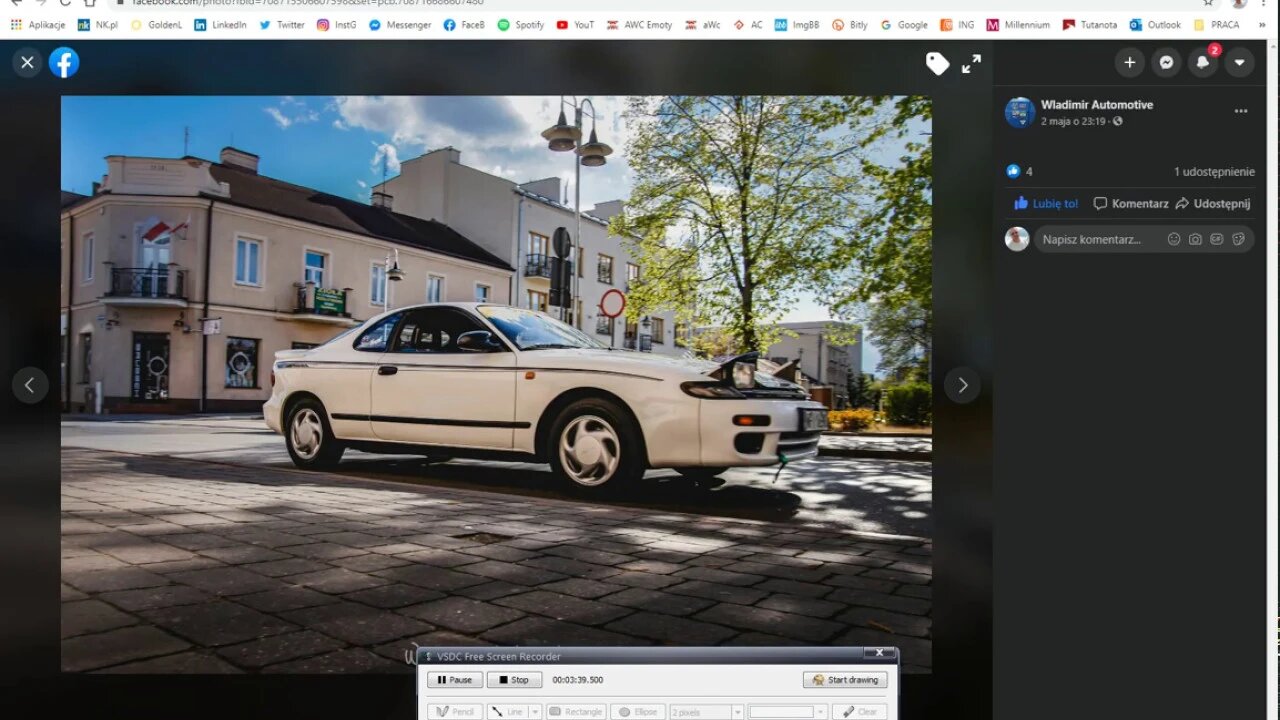Image resolution: width=1280 pixels, height=720 pixels.
Task: Attach a photo to the comment
Action: [x=1195, y=239]
